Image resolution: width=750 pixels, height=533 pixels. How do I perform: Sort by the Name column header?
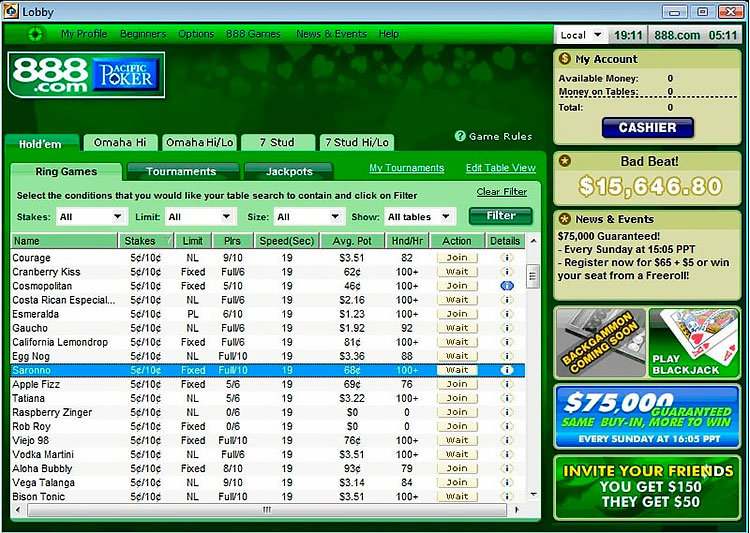click(x=64, y=241)
